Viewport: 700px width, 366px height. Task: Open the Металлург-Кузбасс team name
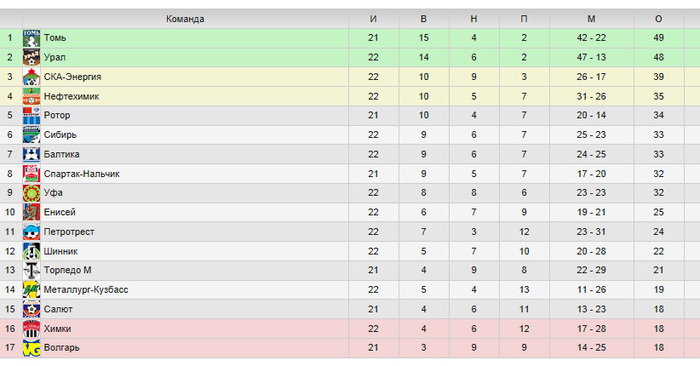coord(86,290)
